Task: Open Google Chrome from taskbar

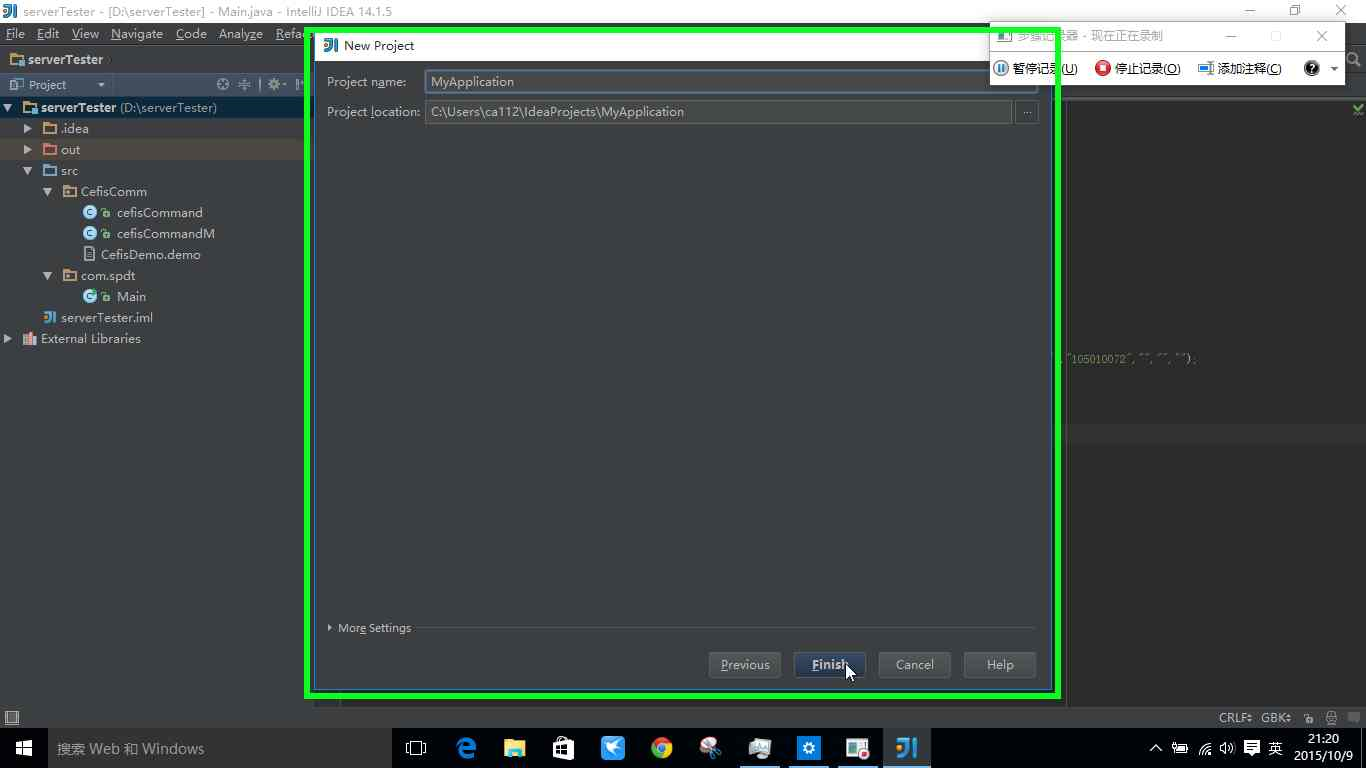Action: pyautogui.click(x=661, y=748)
